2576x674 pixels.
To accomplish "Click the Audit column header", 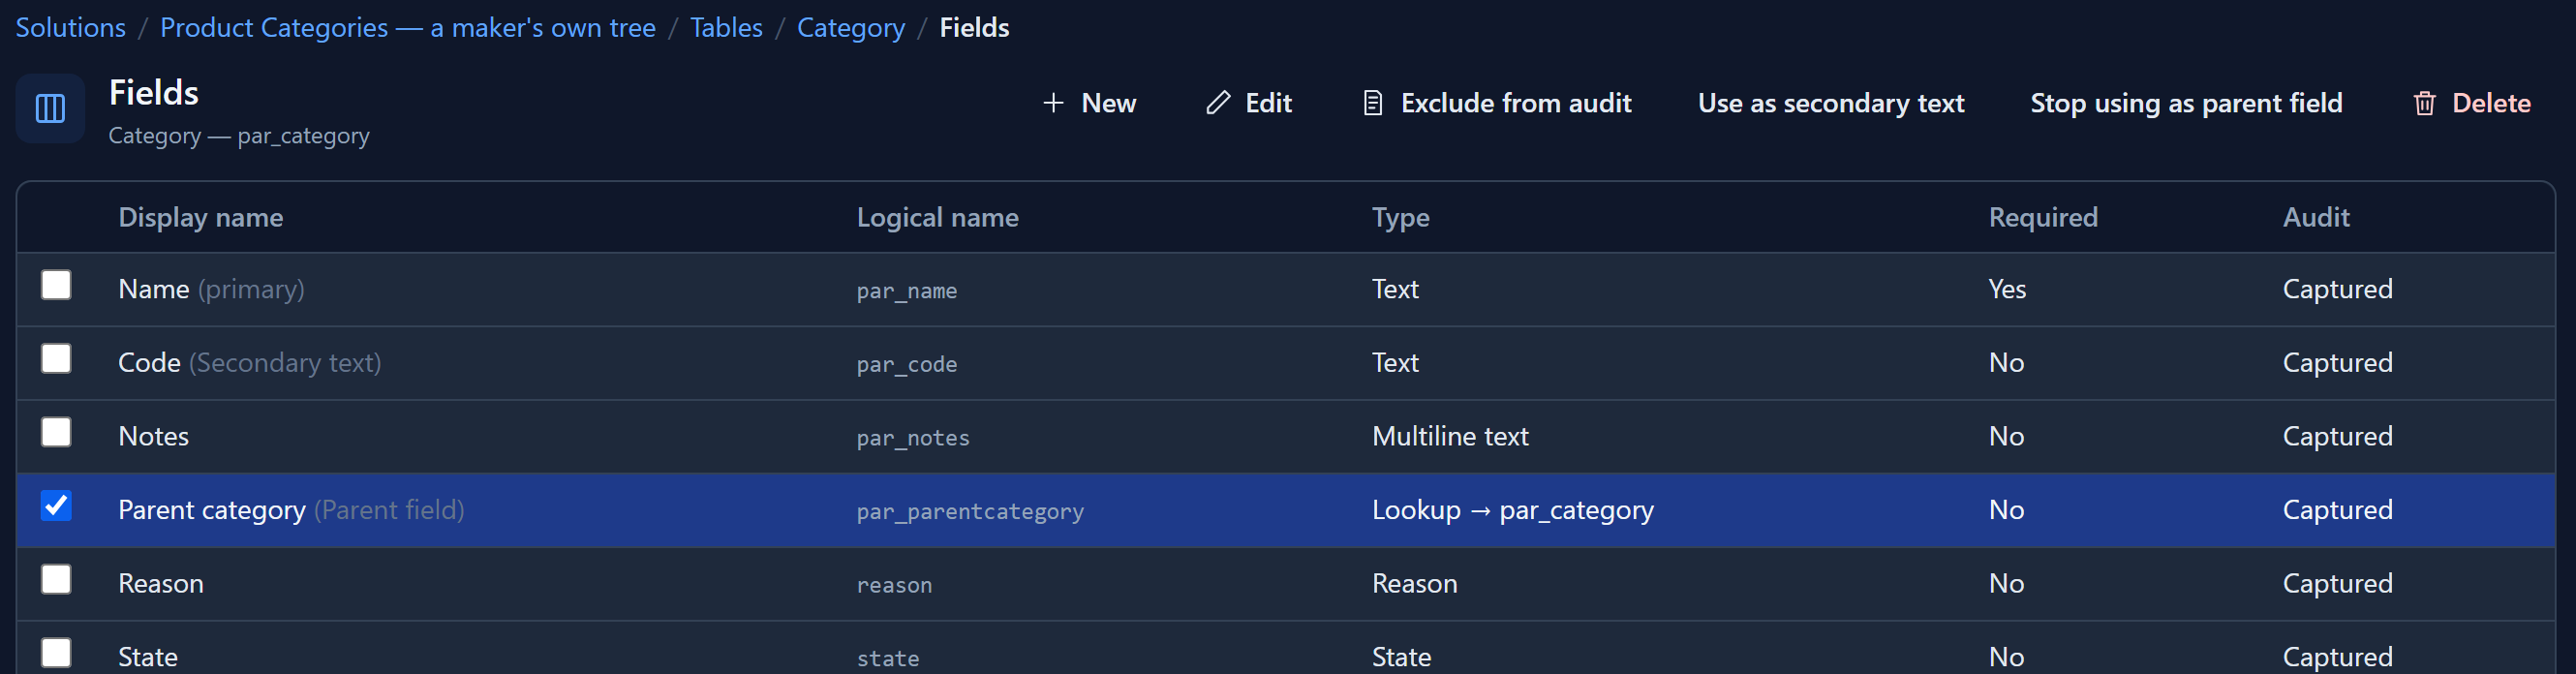I will [2316, 217].
